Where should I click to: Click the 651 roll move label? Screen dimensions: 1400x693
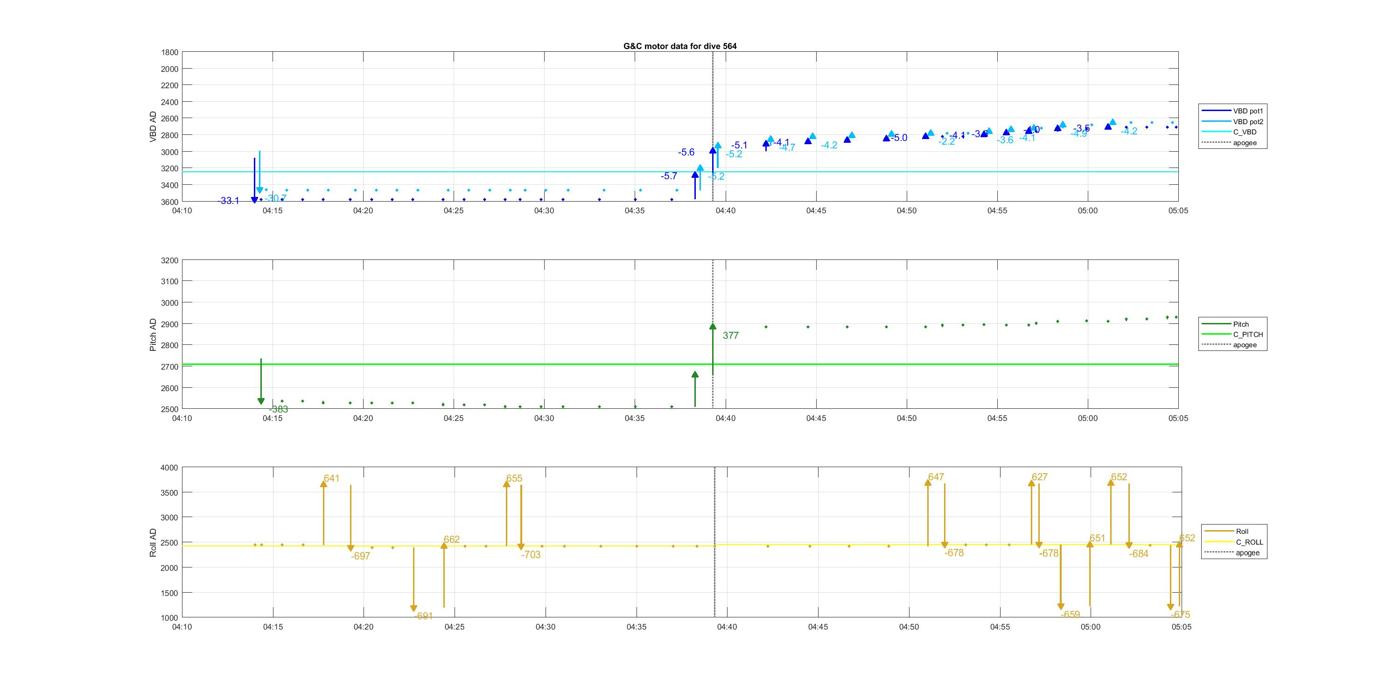(x=1098, y=538)
